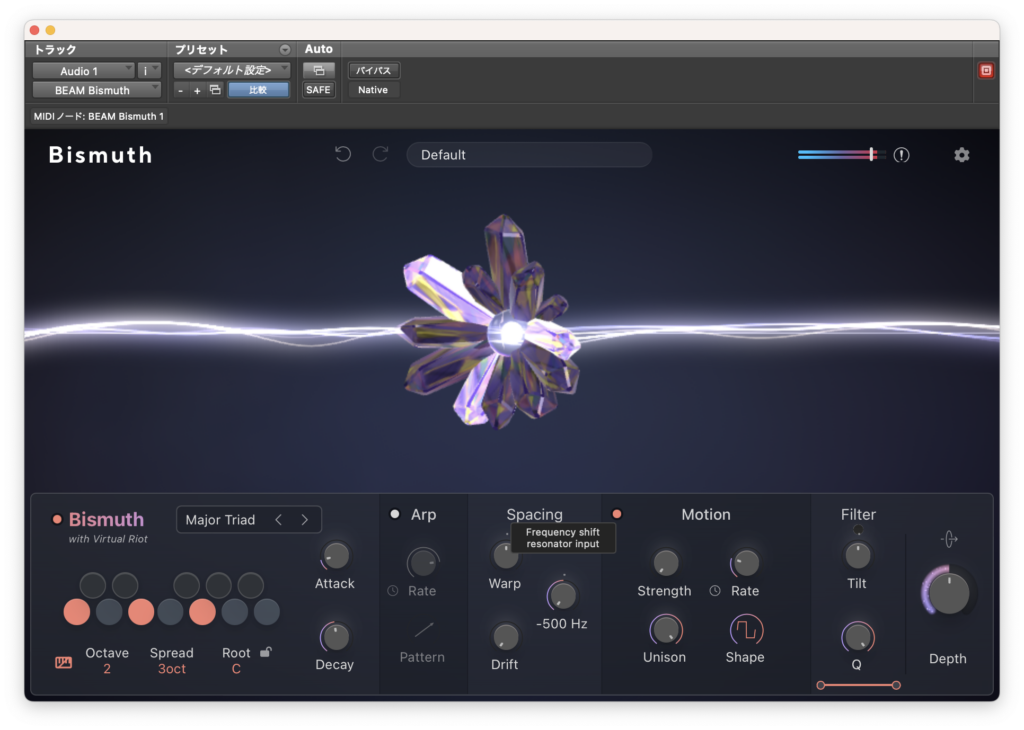This screenshot has width=1024, height=730.
Task: Toggle the active G note key
Action: tap(202, 612)
